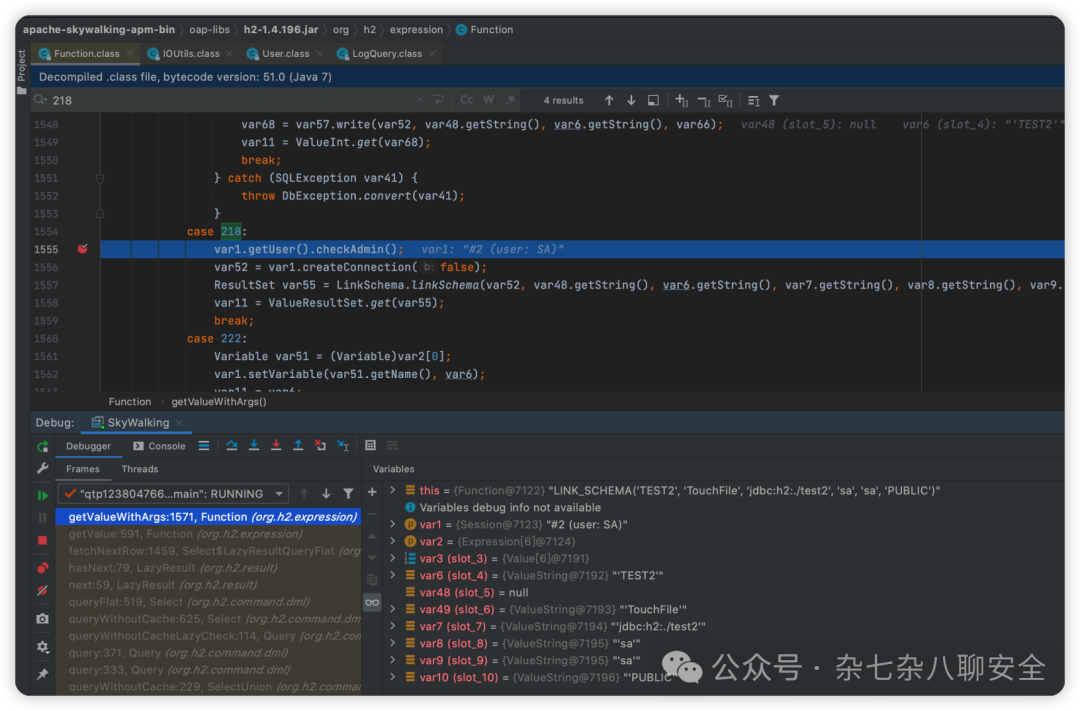The image size is (1080, 711).
Task: Expand the var3 (slot_3) node
Action: pos(393,558)
